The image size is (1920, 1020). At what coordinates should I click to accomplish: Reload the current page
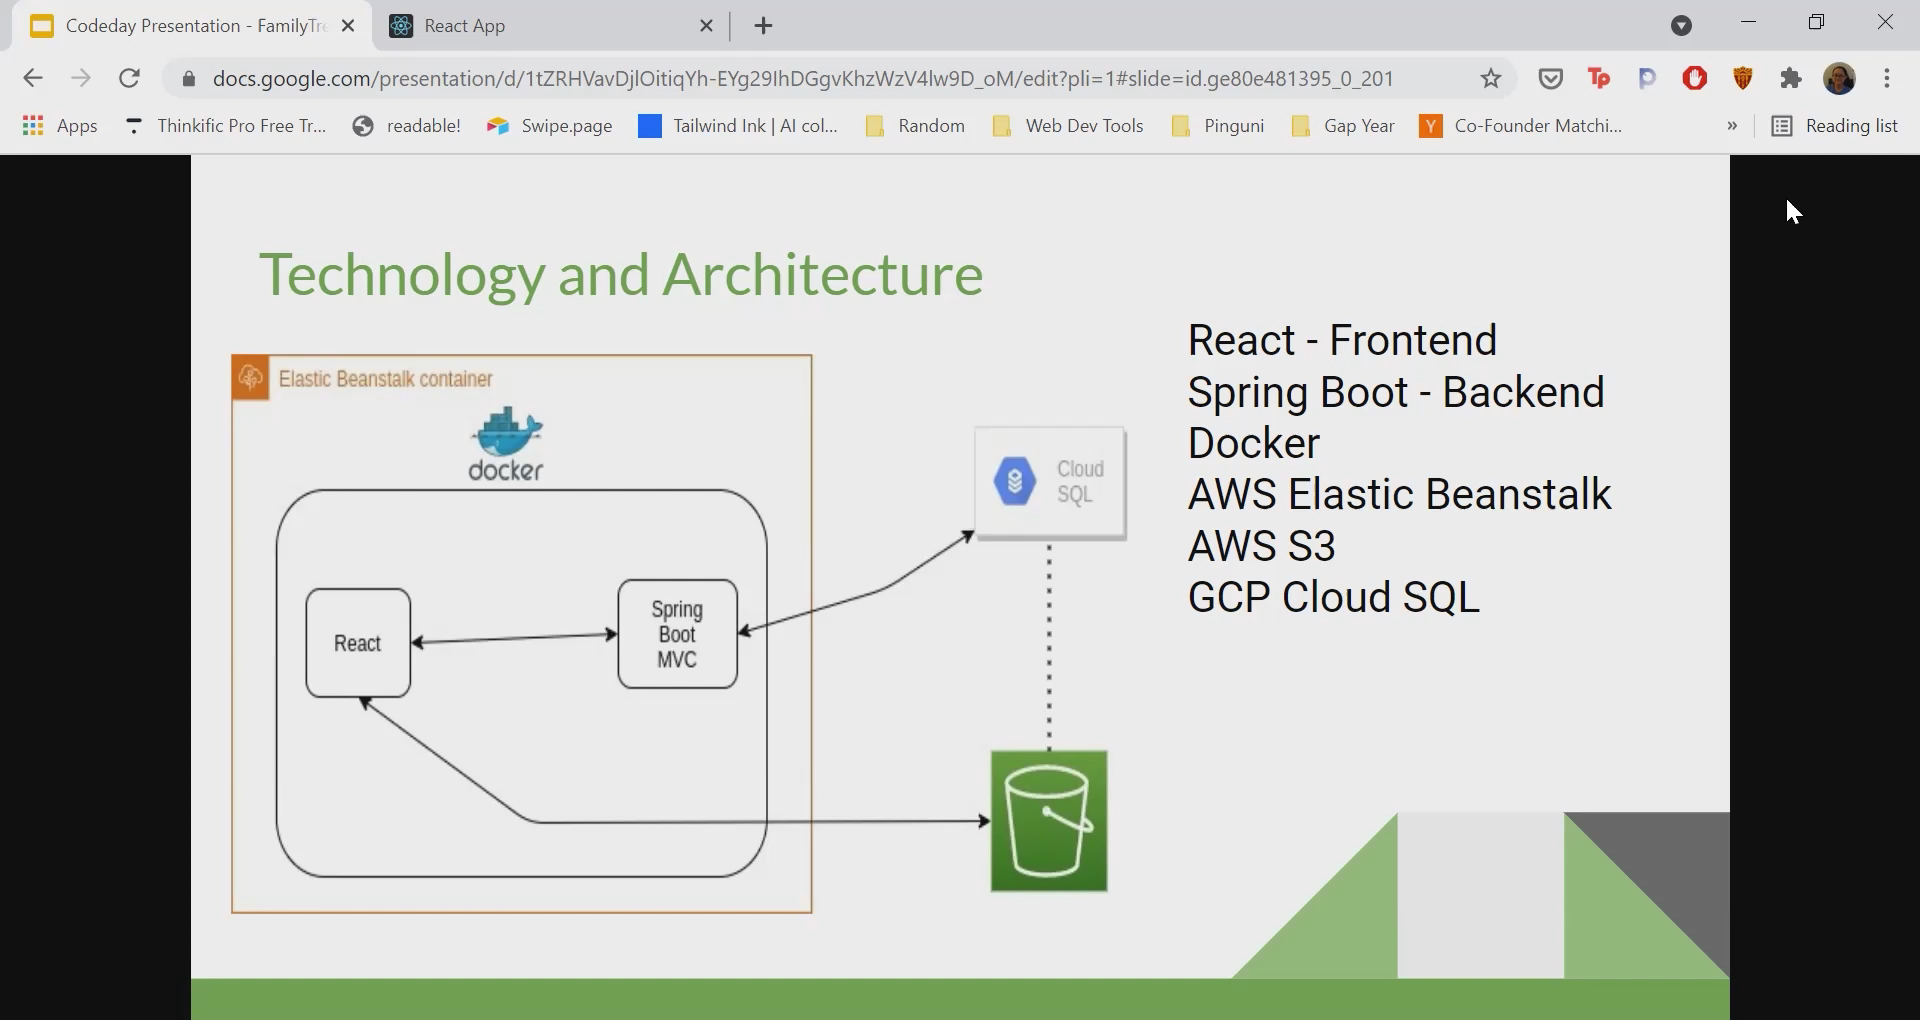[x=129, y=78]
